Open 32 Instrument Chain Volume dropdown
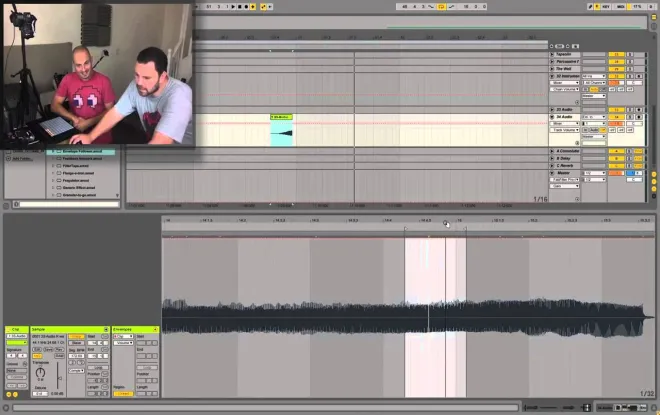The height and width of the screenshot is (415, 660). coord(564,89)
